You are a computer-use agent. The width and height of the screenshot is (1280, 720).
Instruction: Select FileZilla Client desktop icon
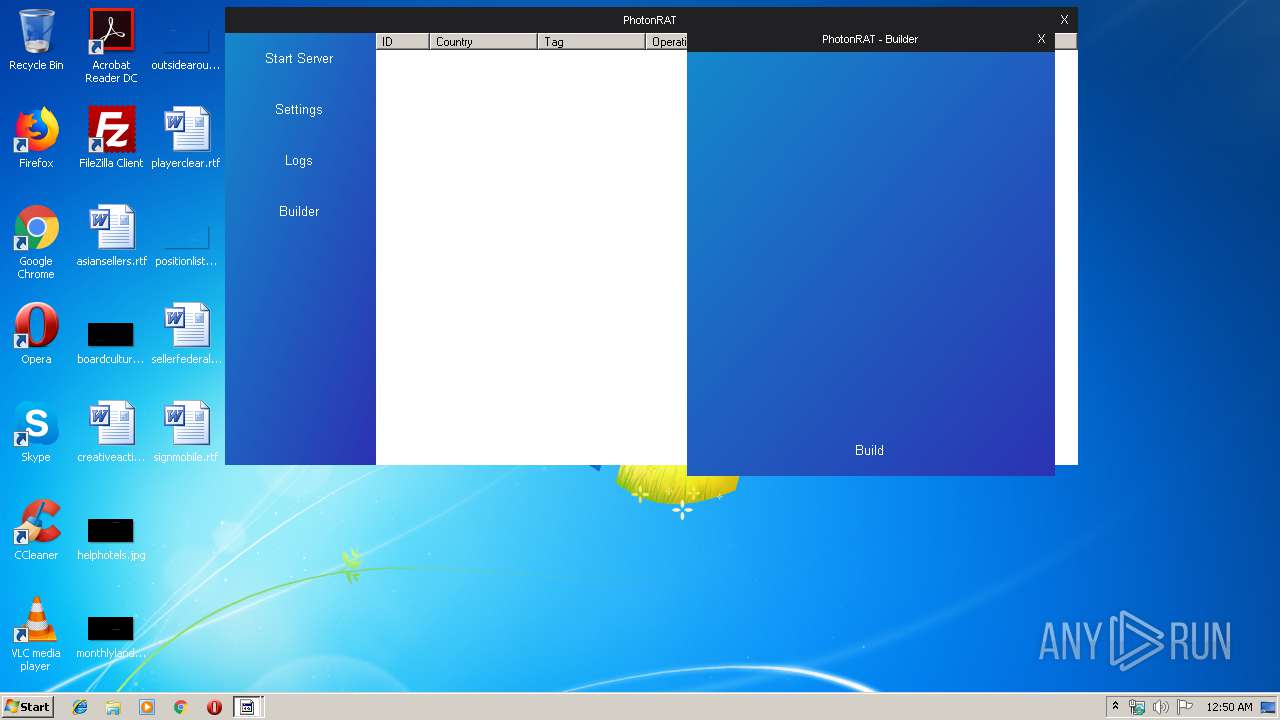pos(111,138)
